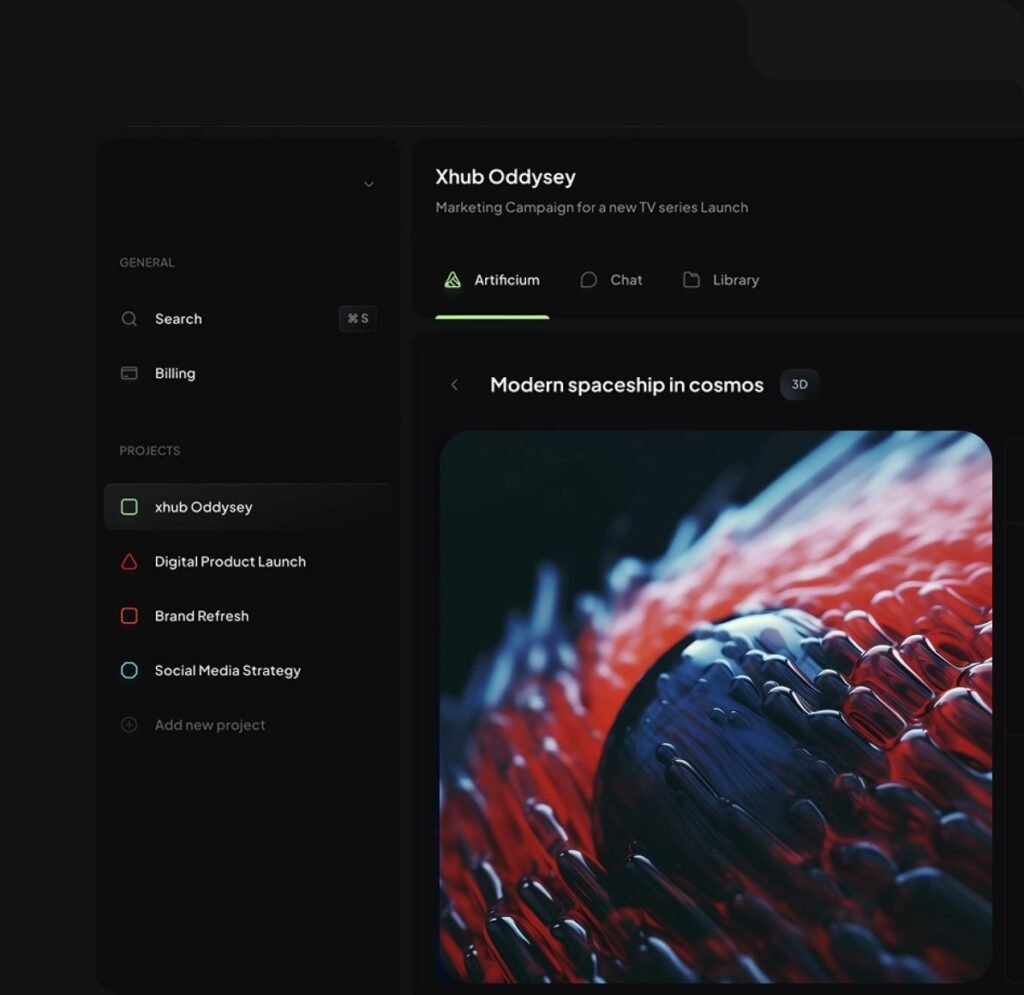Screen dimensions: 1024x995
Task: Open the Library tab
Action: click(720, 280)
